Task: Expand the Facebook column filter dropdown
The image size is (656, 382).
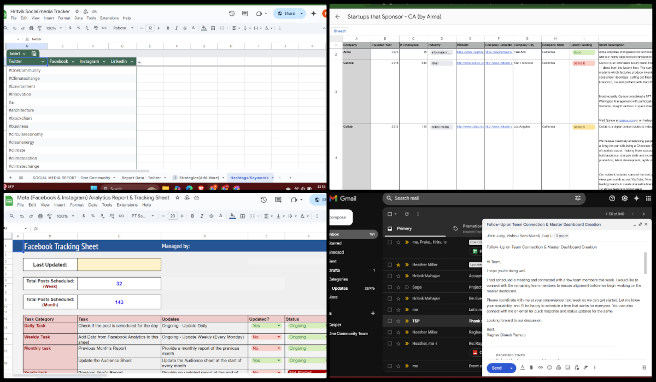Action: [73, 62]
